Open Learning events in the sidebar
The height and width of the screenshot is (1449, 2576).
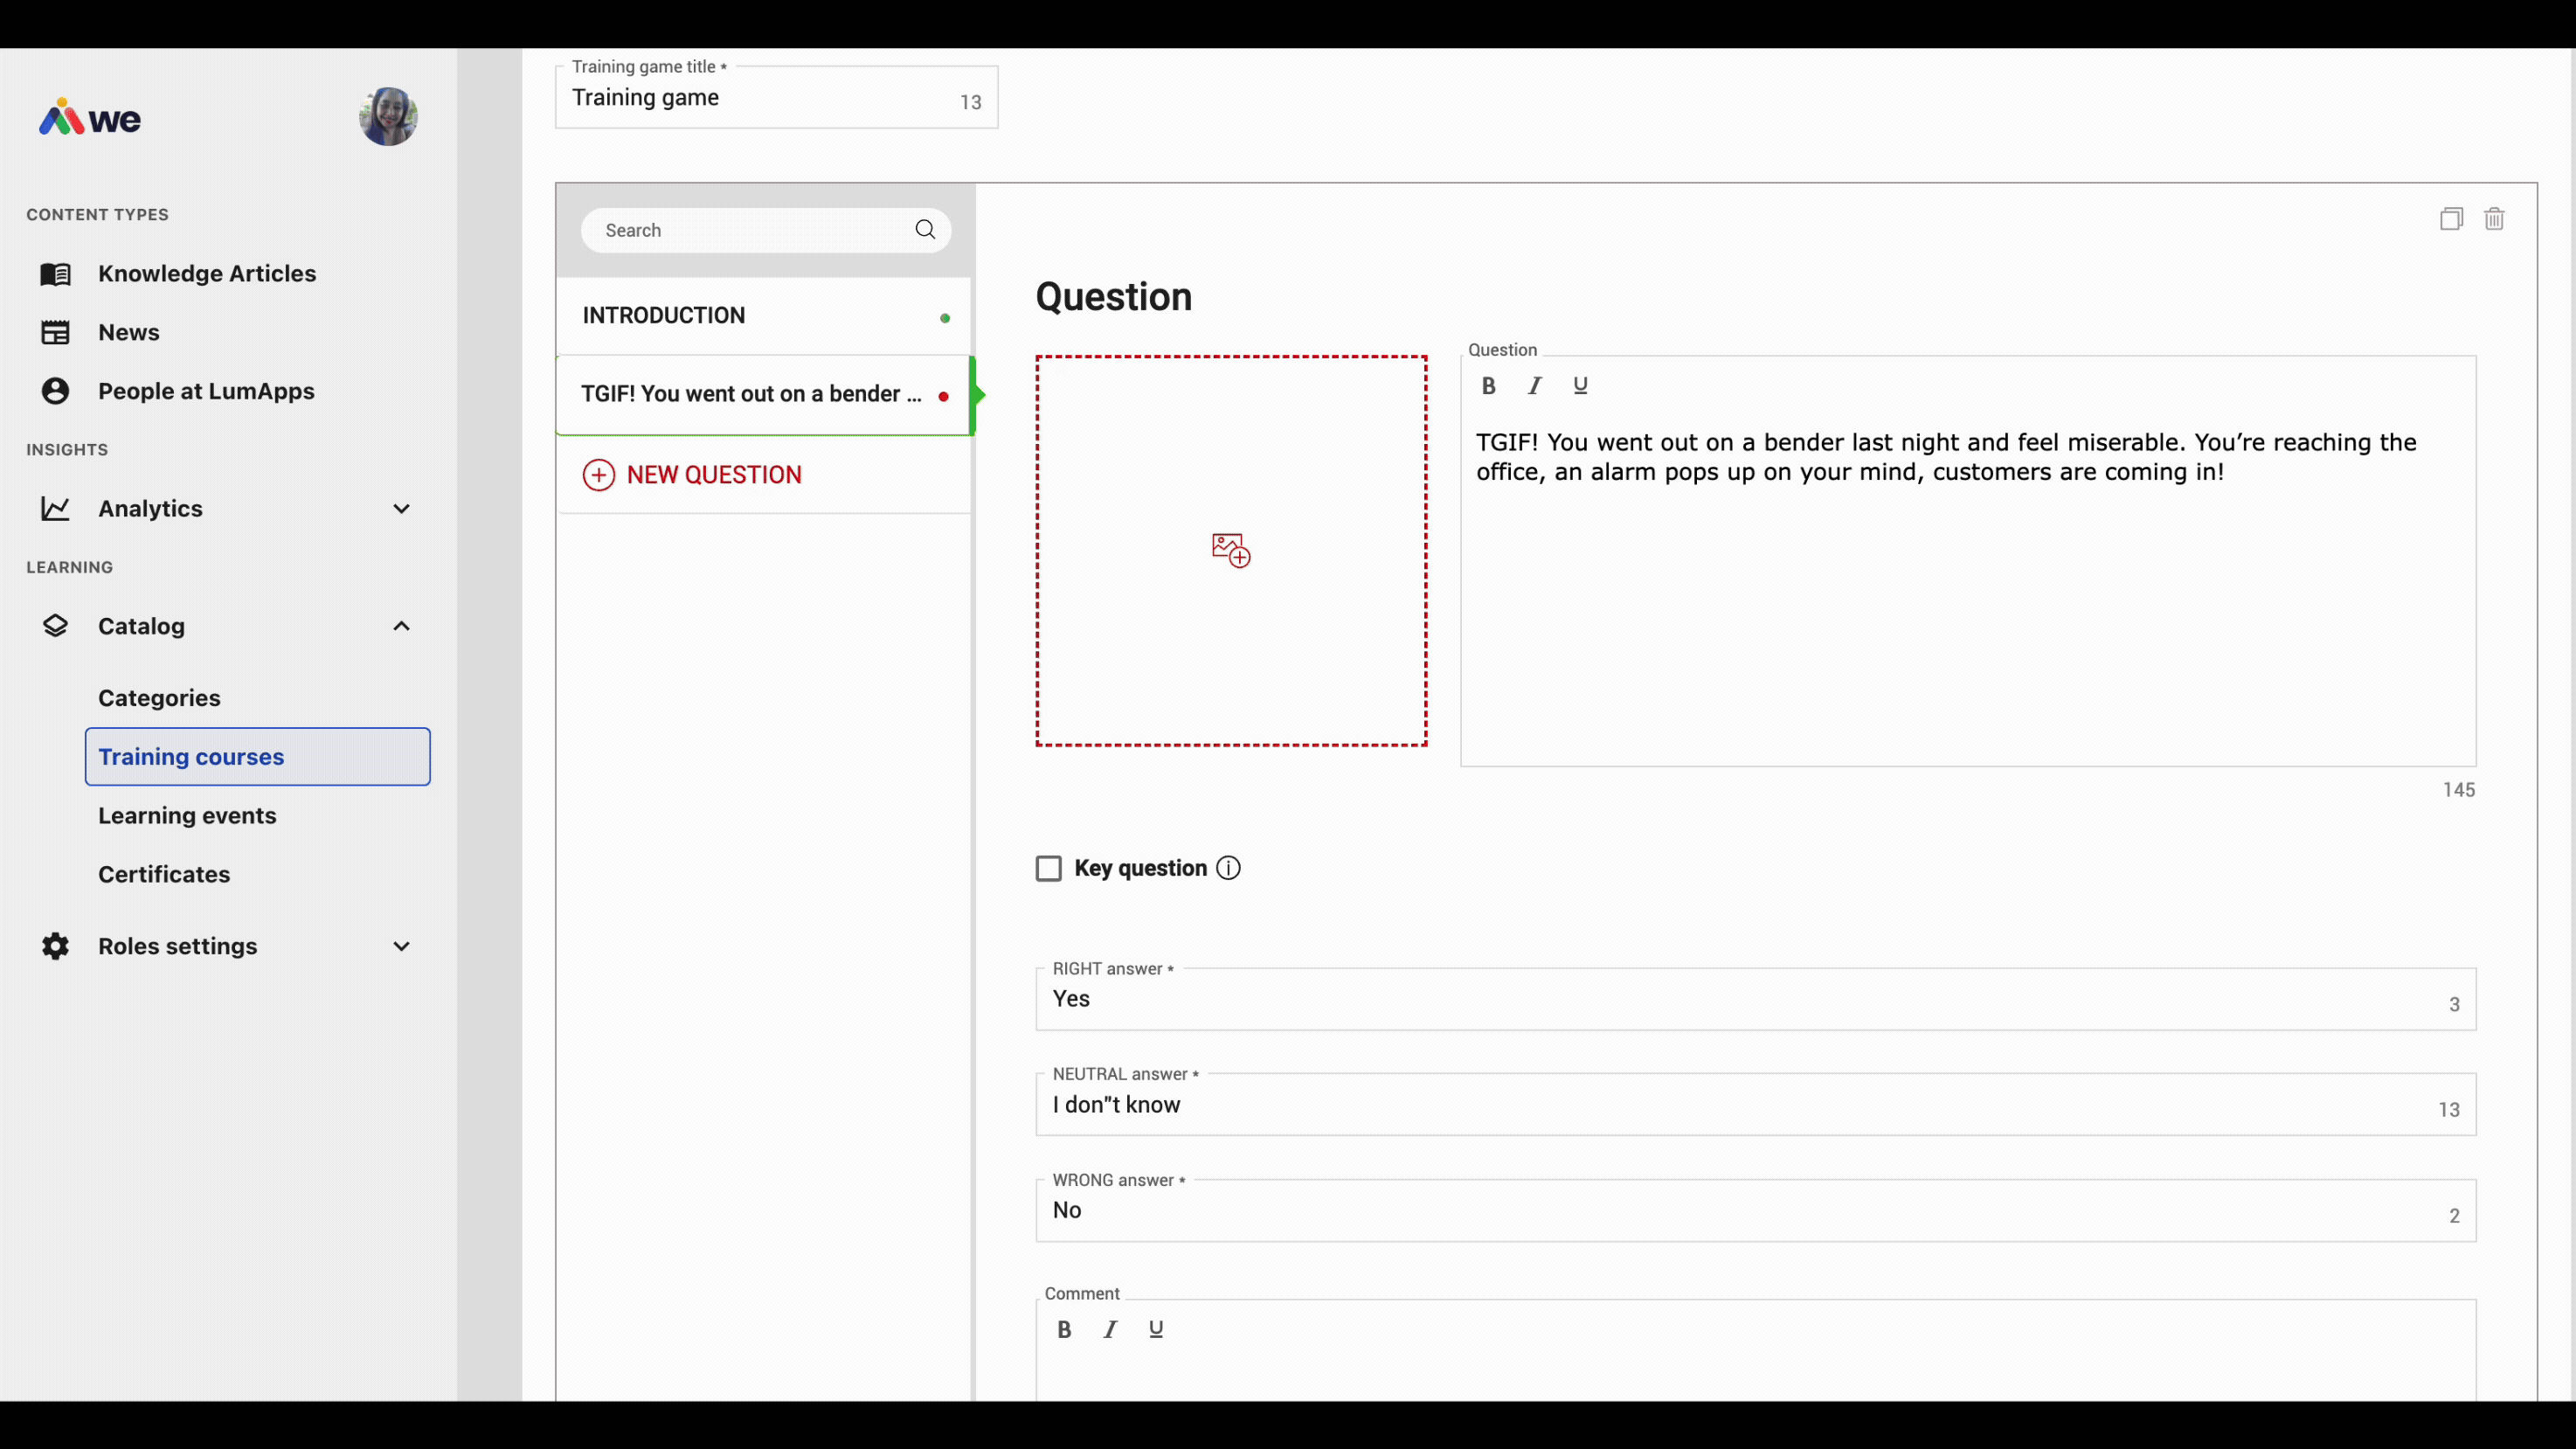187,816
